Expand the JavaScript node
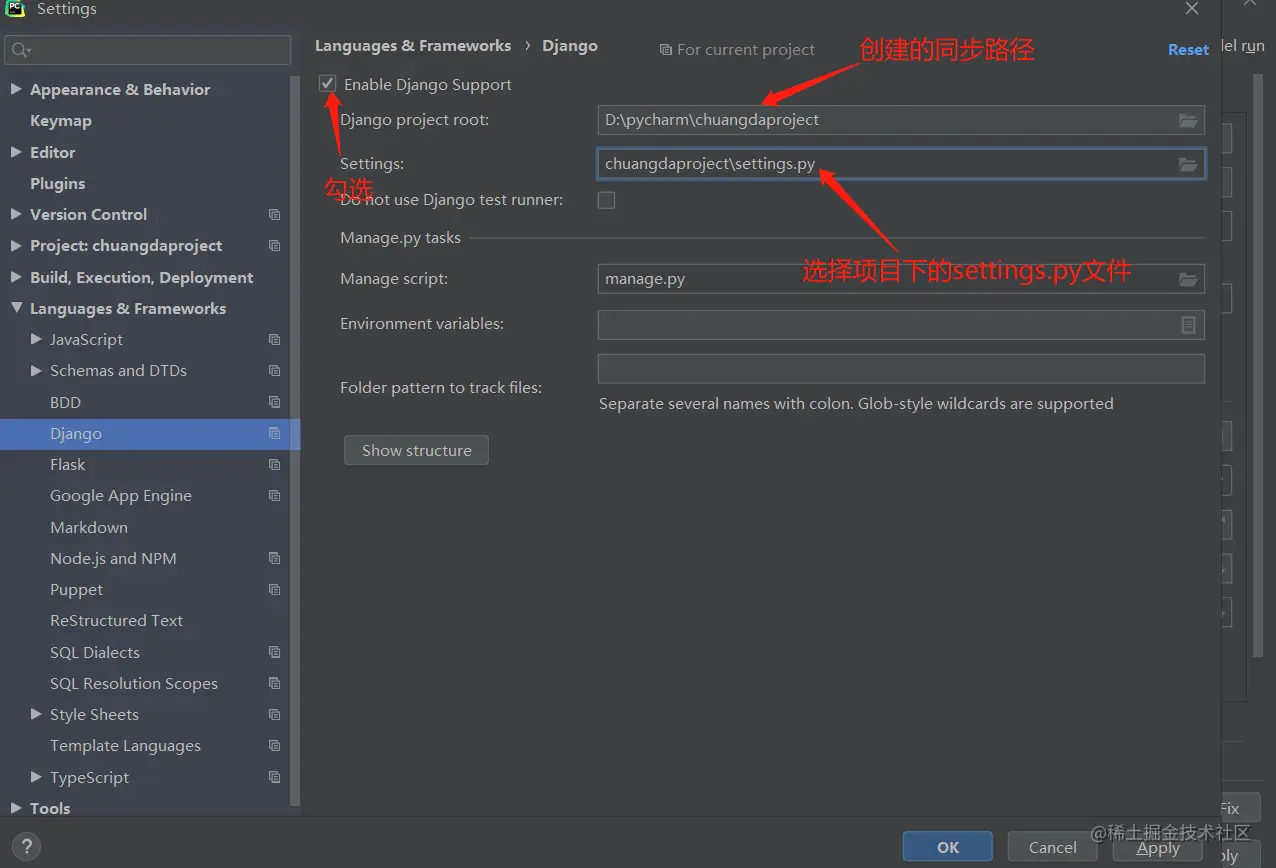 (x=36, y=340)
